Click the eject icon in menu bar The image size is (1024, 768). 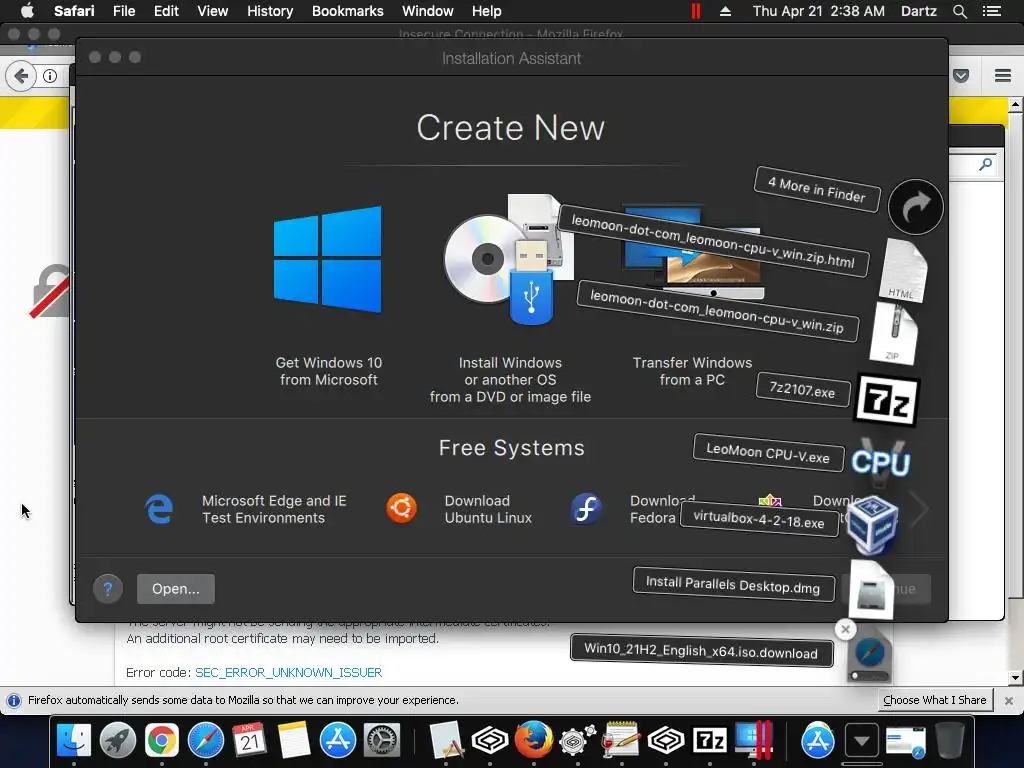click(x=725, y=11)
